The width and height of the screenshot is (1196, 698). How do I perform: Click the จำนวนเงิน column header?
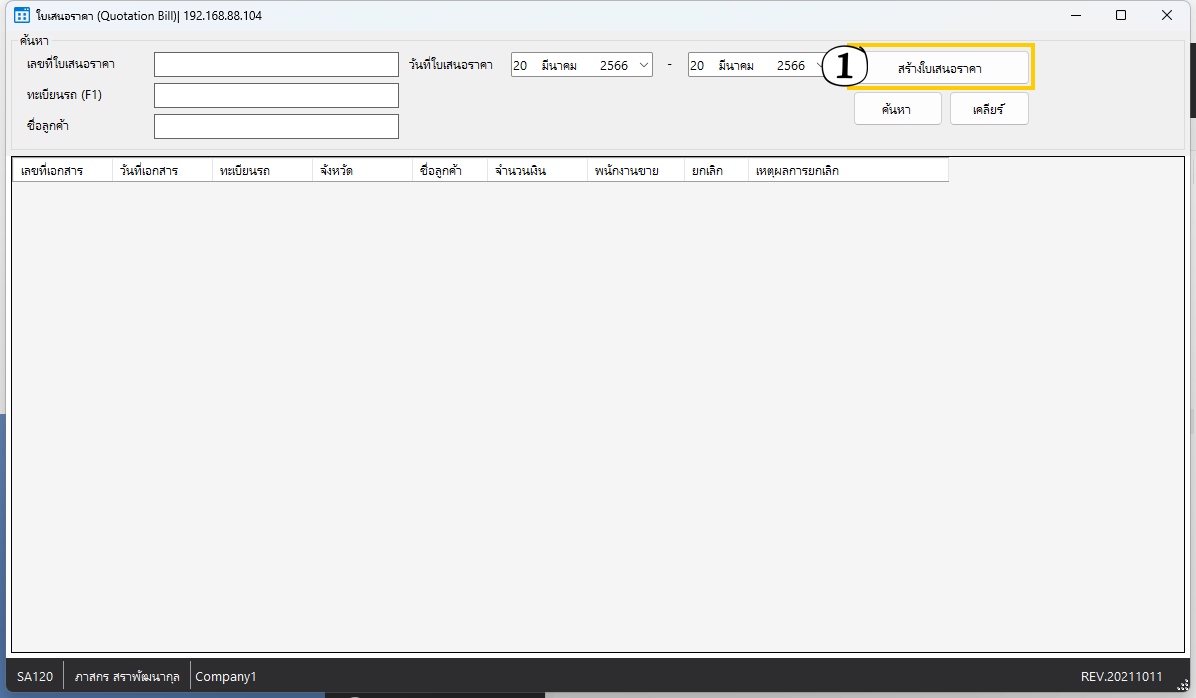(x=537, y=171)
